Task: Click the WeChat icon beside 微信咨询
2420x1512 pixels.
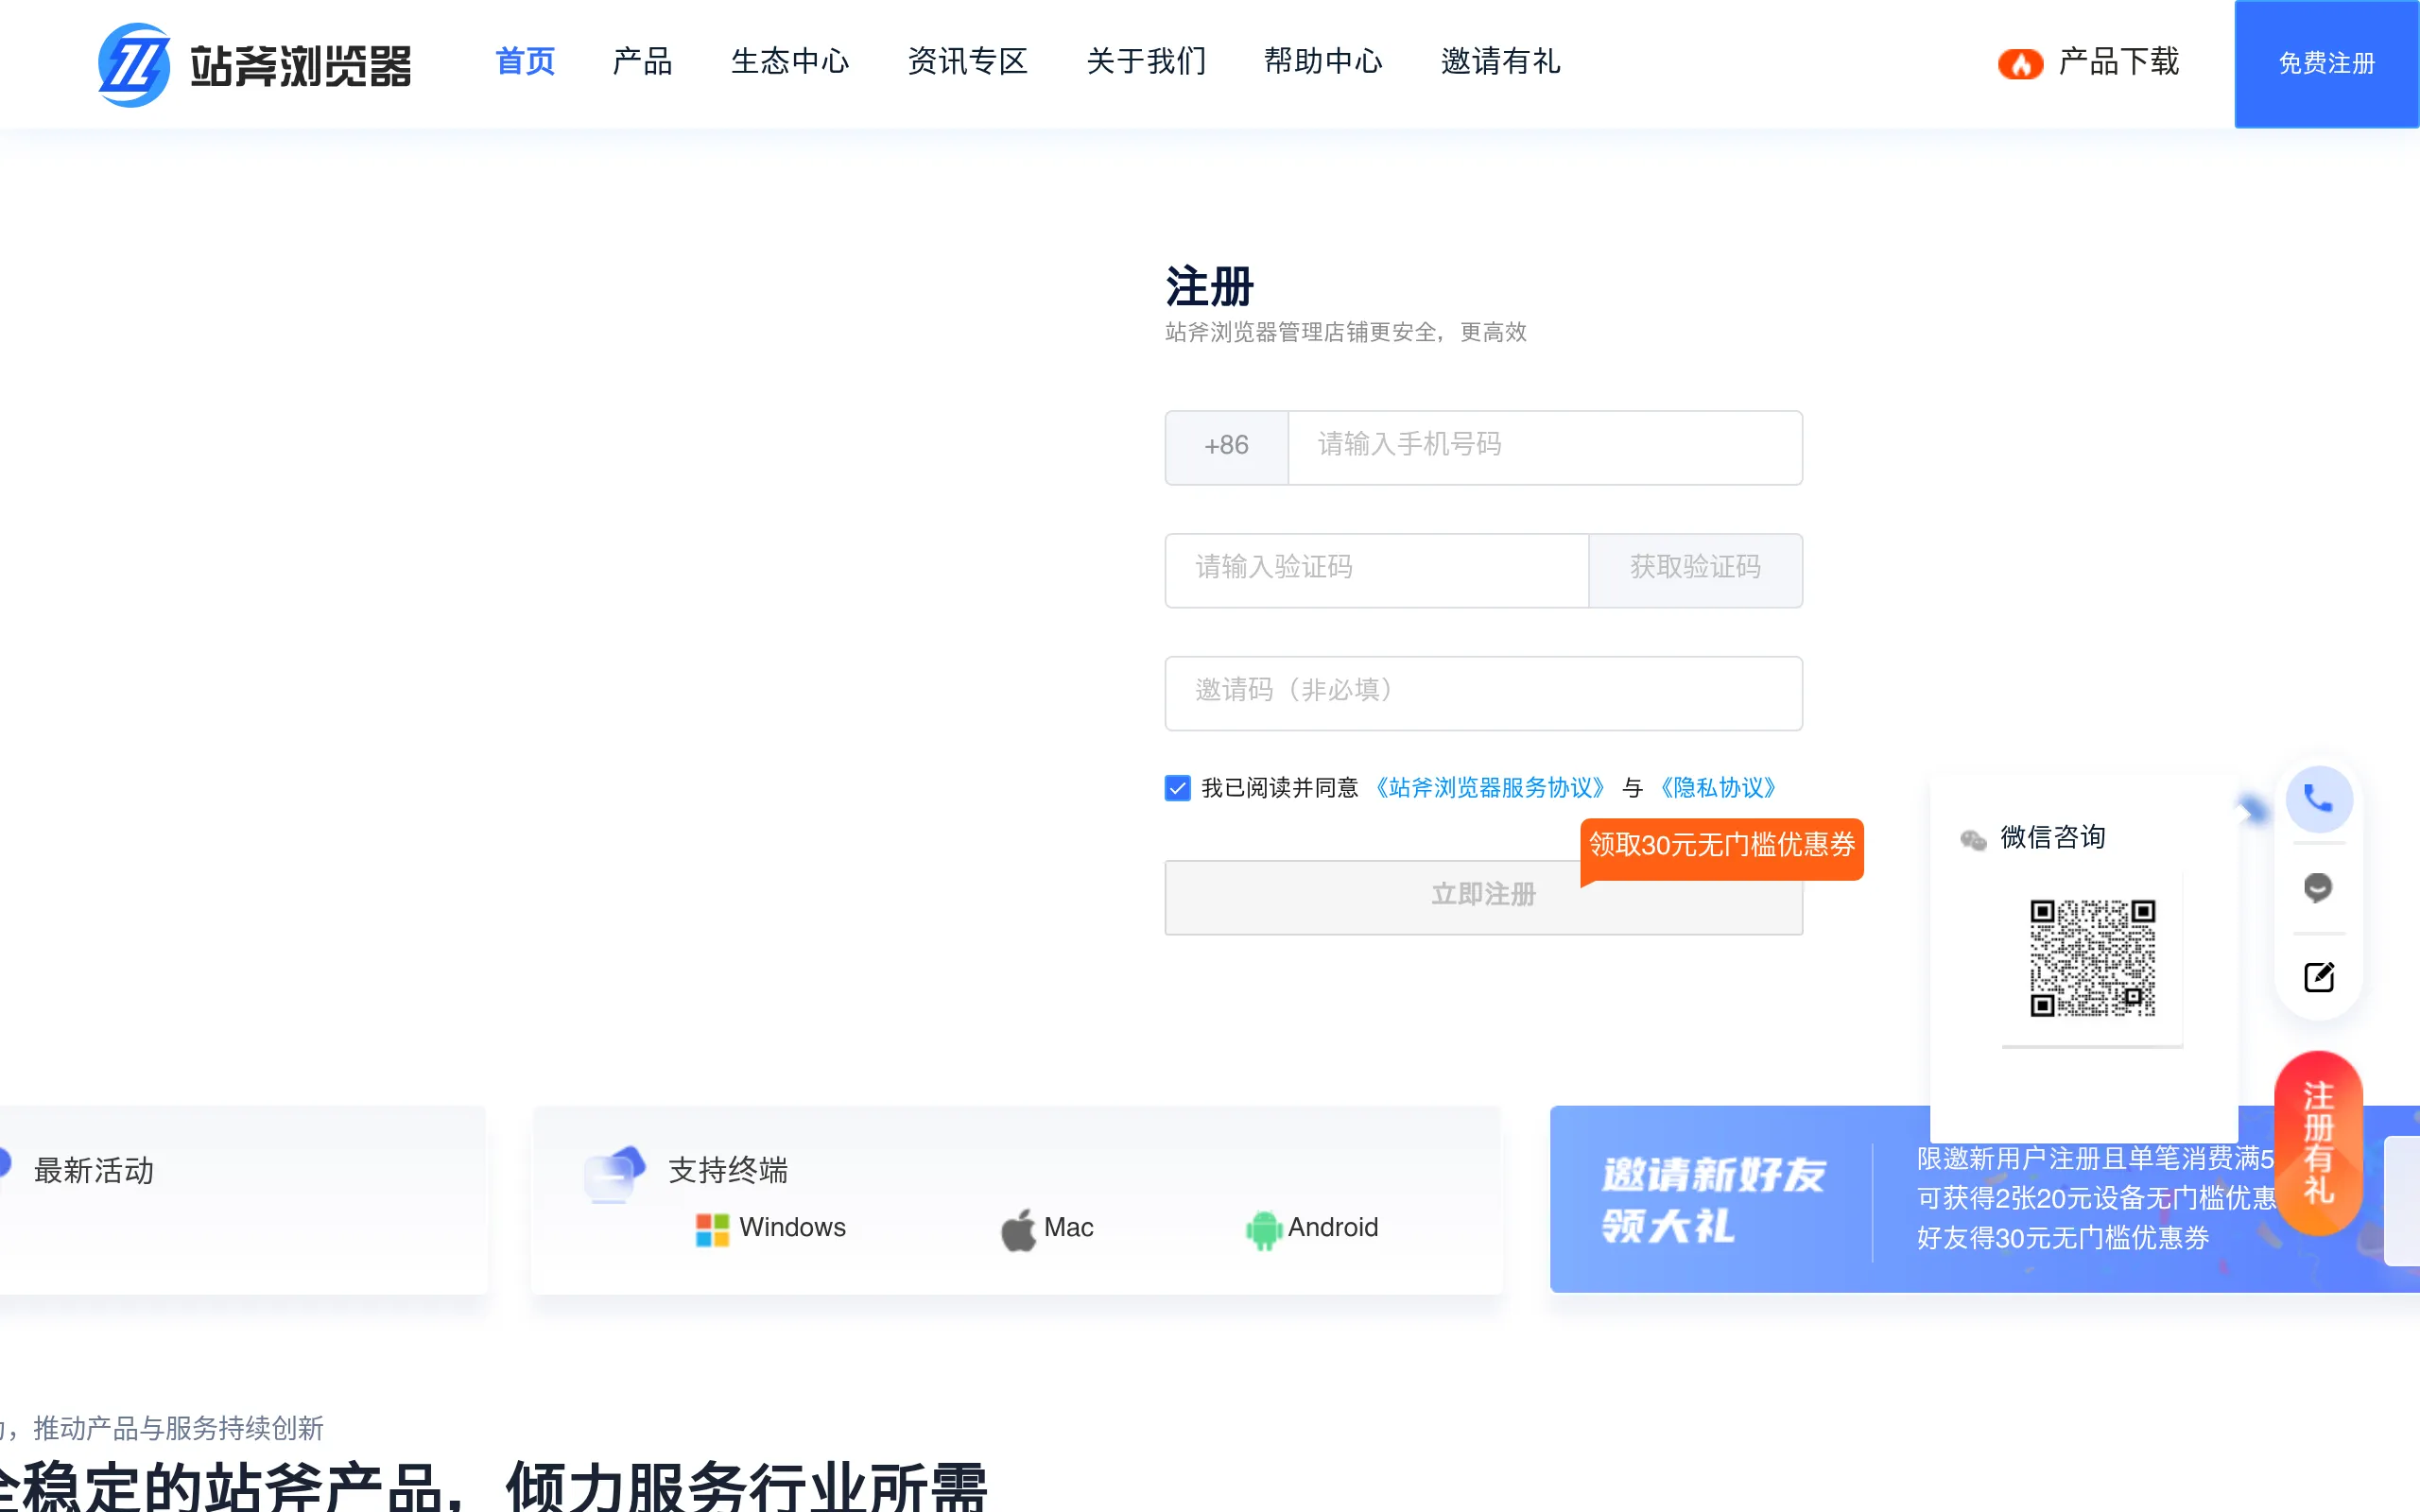Action: pyautogui.click(x=1973, y=839)
